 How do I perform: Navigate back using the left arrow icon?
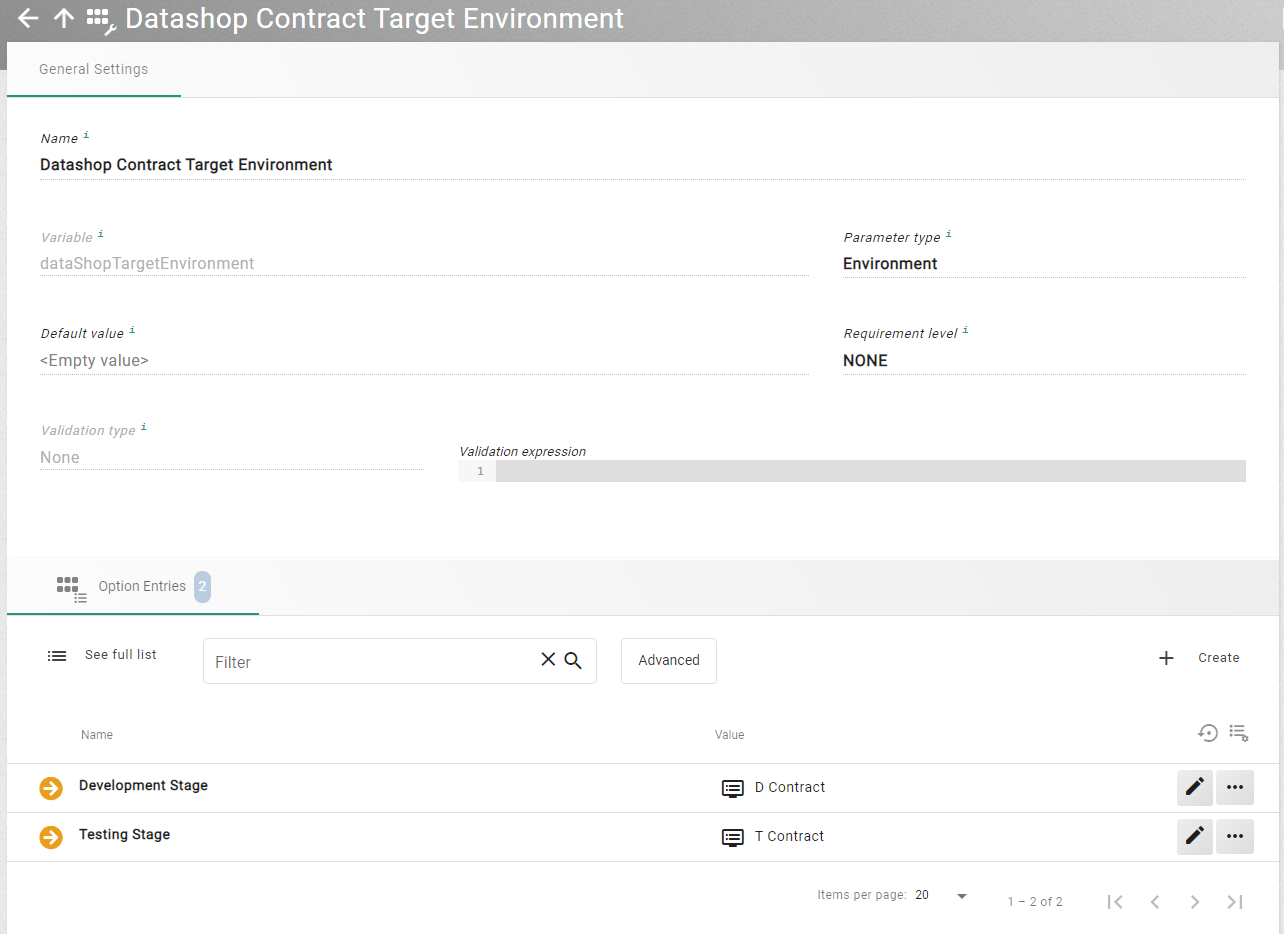point(27,18)
